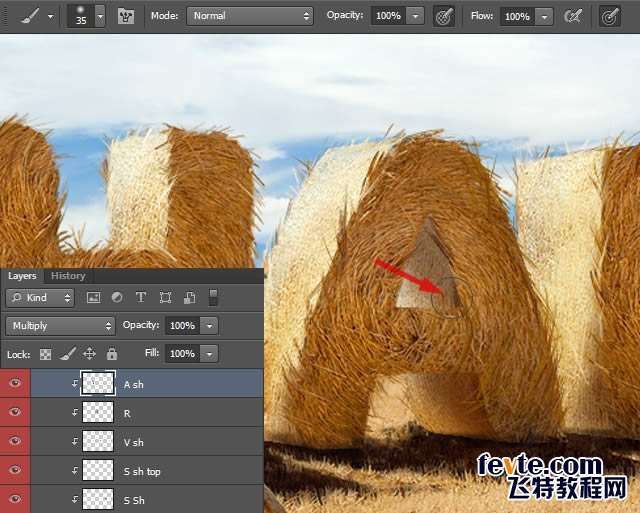Lock transparent pixels icon
The image size is (640, 513).
(x=45, y=354)
